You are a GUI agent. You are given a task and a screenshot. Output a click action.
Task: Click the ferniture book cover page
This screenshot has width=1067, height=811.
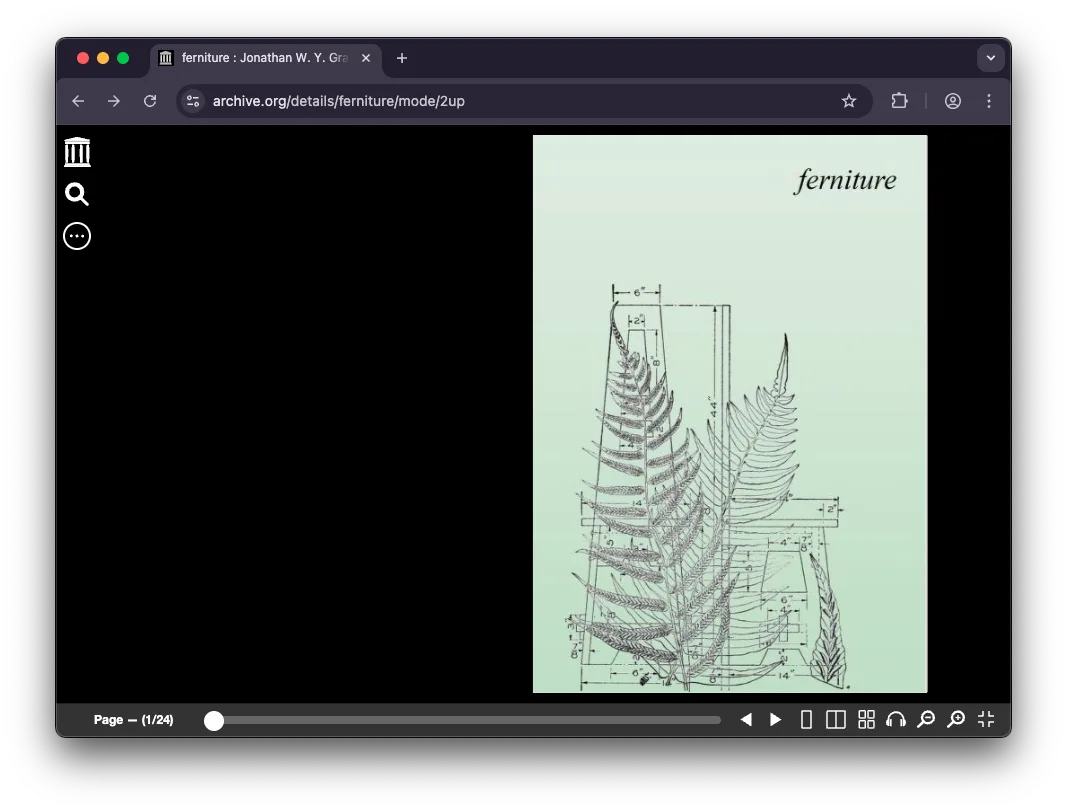[730, 413]
